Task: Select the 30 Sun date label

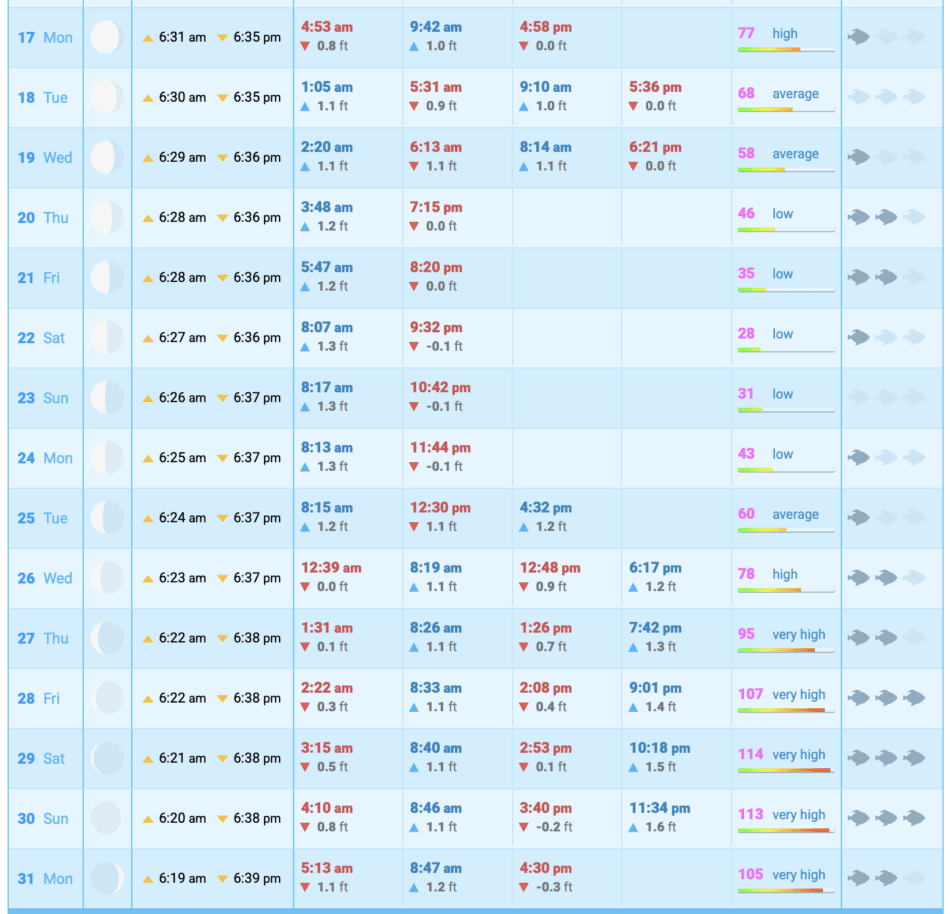Action: 44,818
